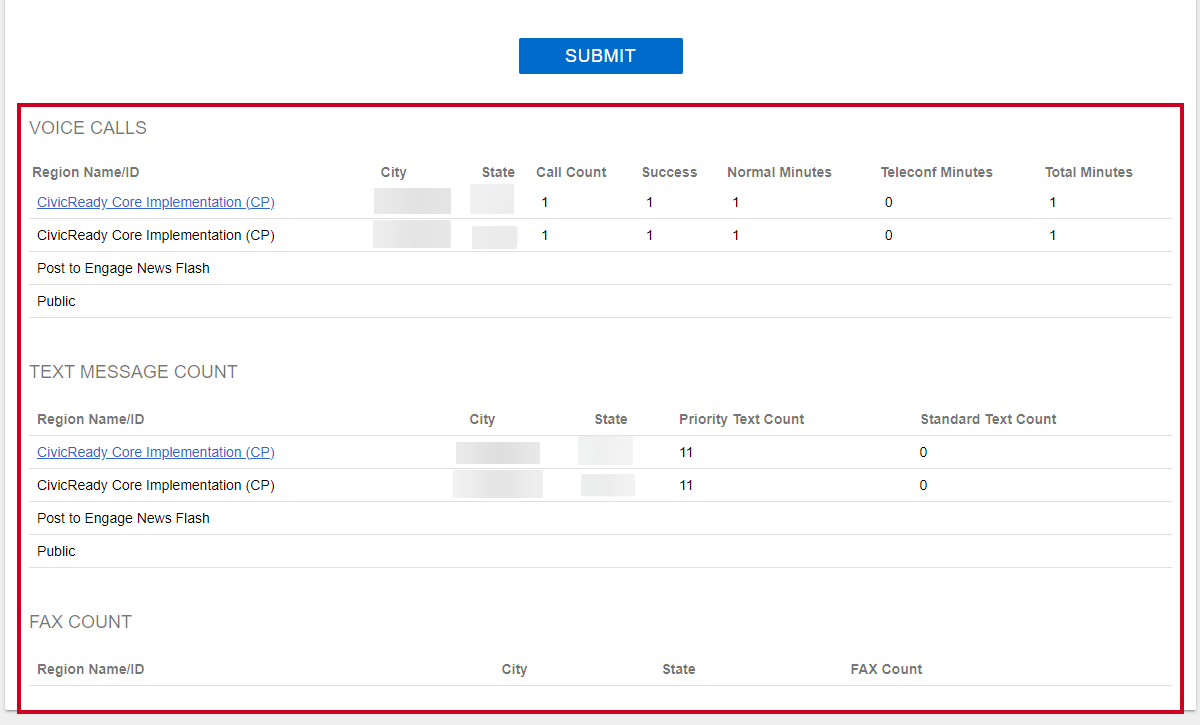The image size is (1200, 725).
Task: Click City header in the Fax Count table
Action: pos(514,669)
